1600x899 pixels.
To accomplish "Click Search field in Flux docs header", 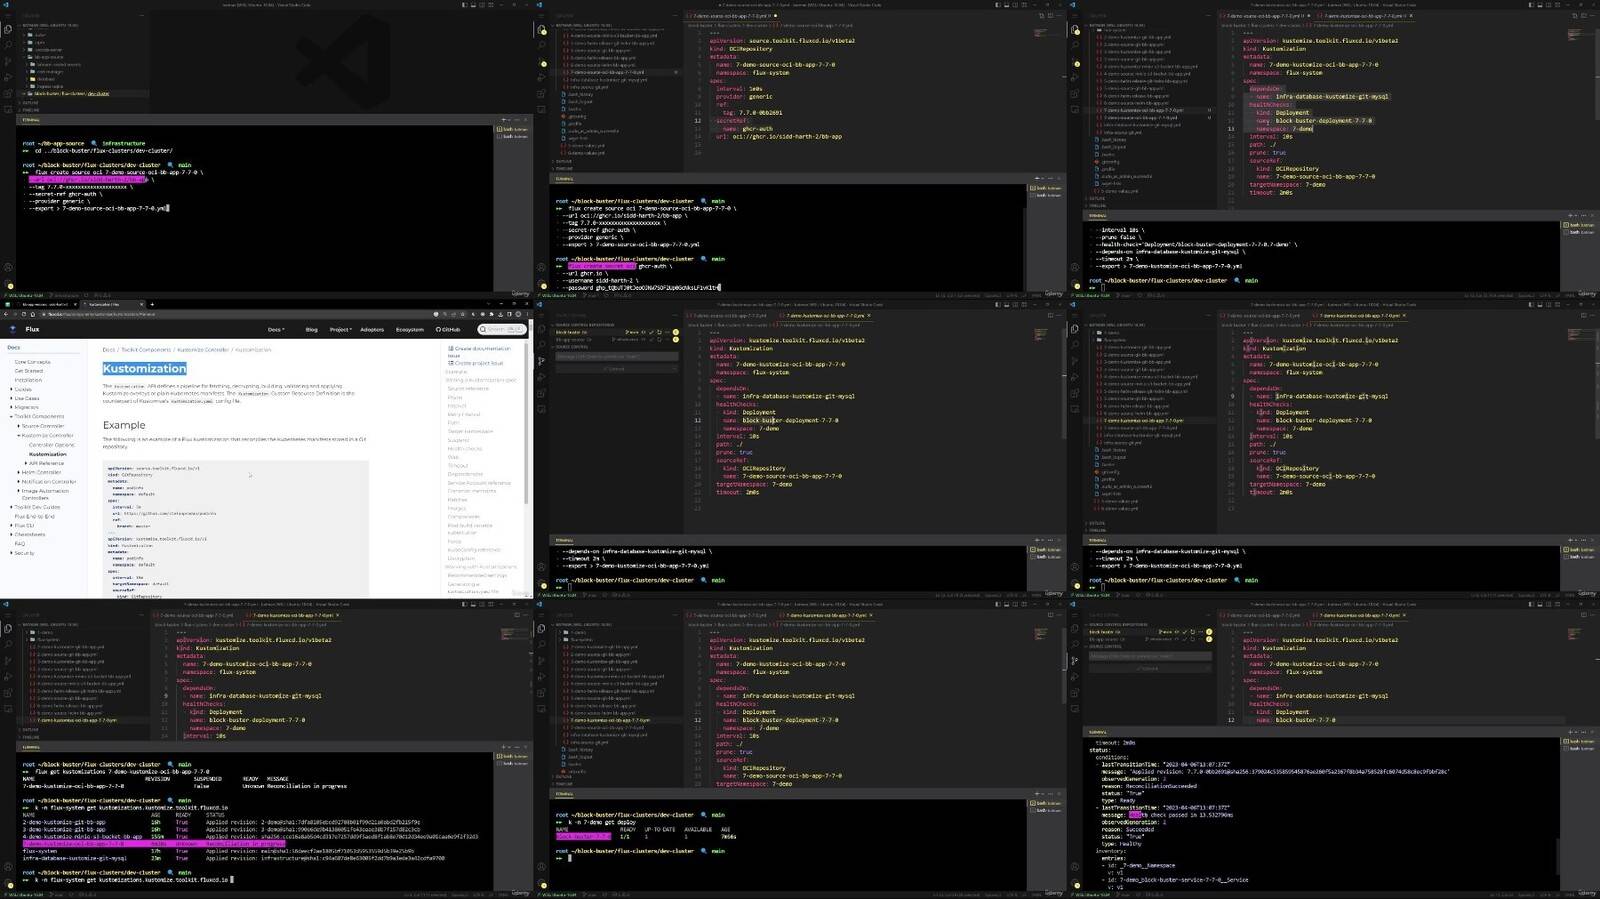I will [501, 329].
